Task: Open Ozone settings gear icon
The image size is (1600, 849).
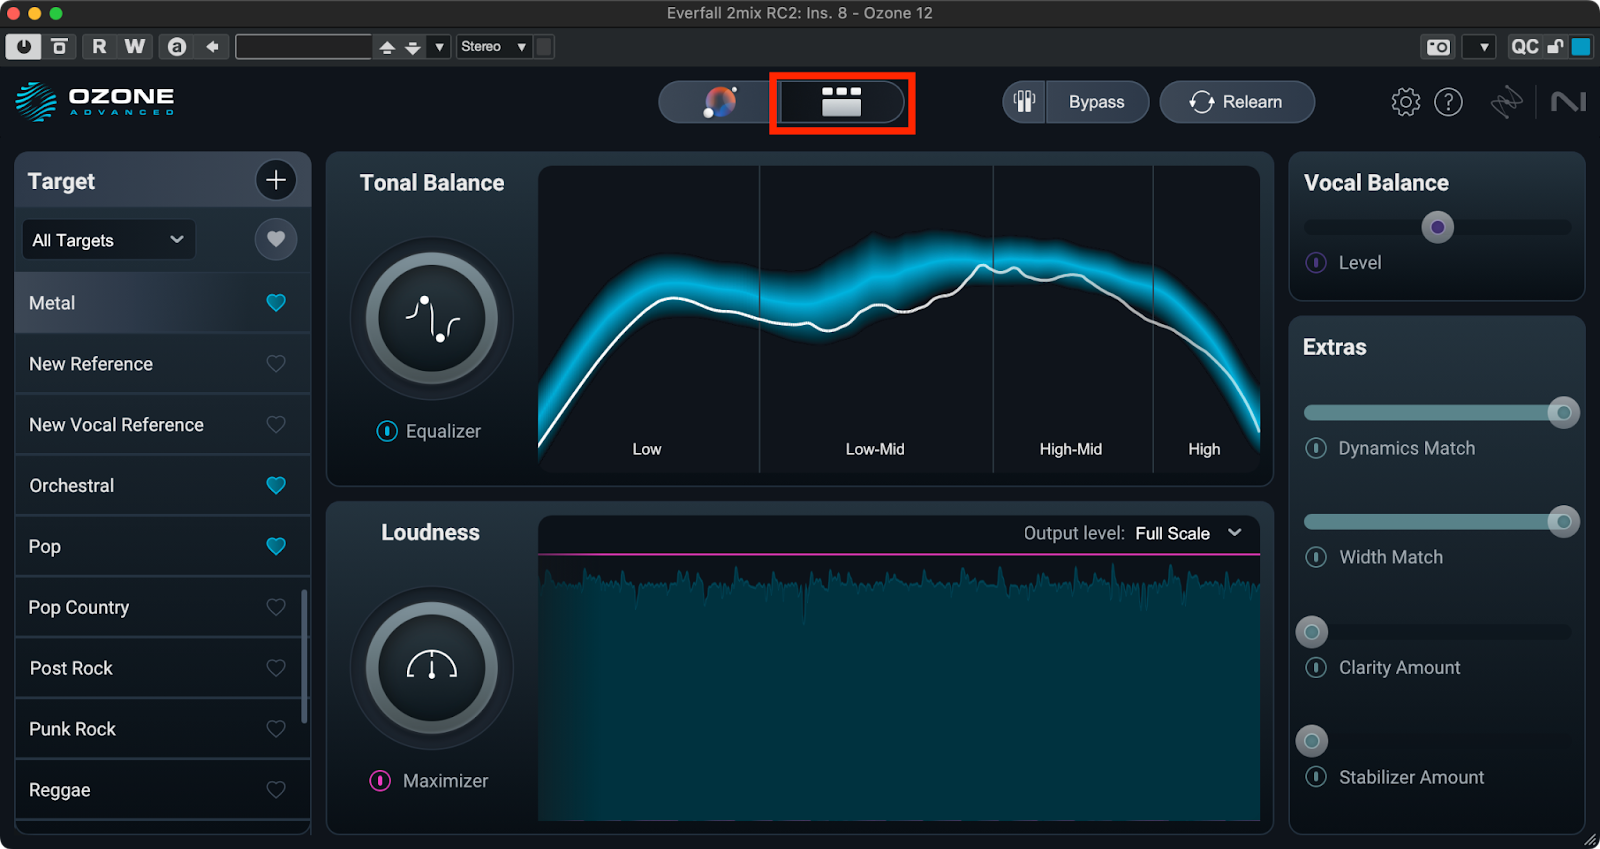Action: pos(1405,102)
